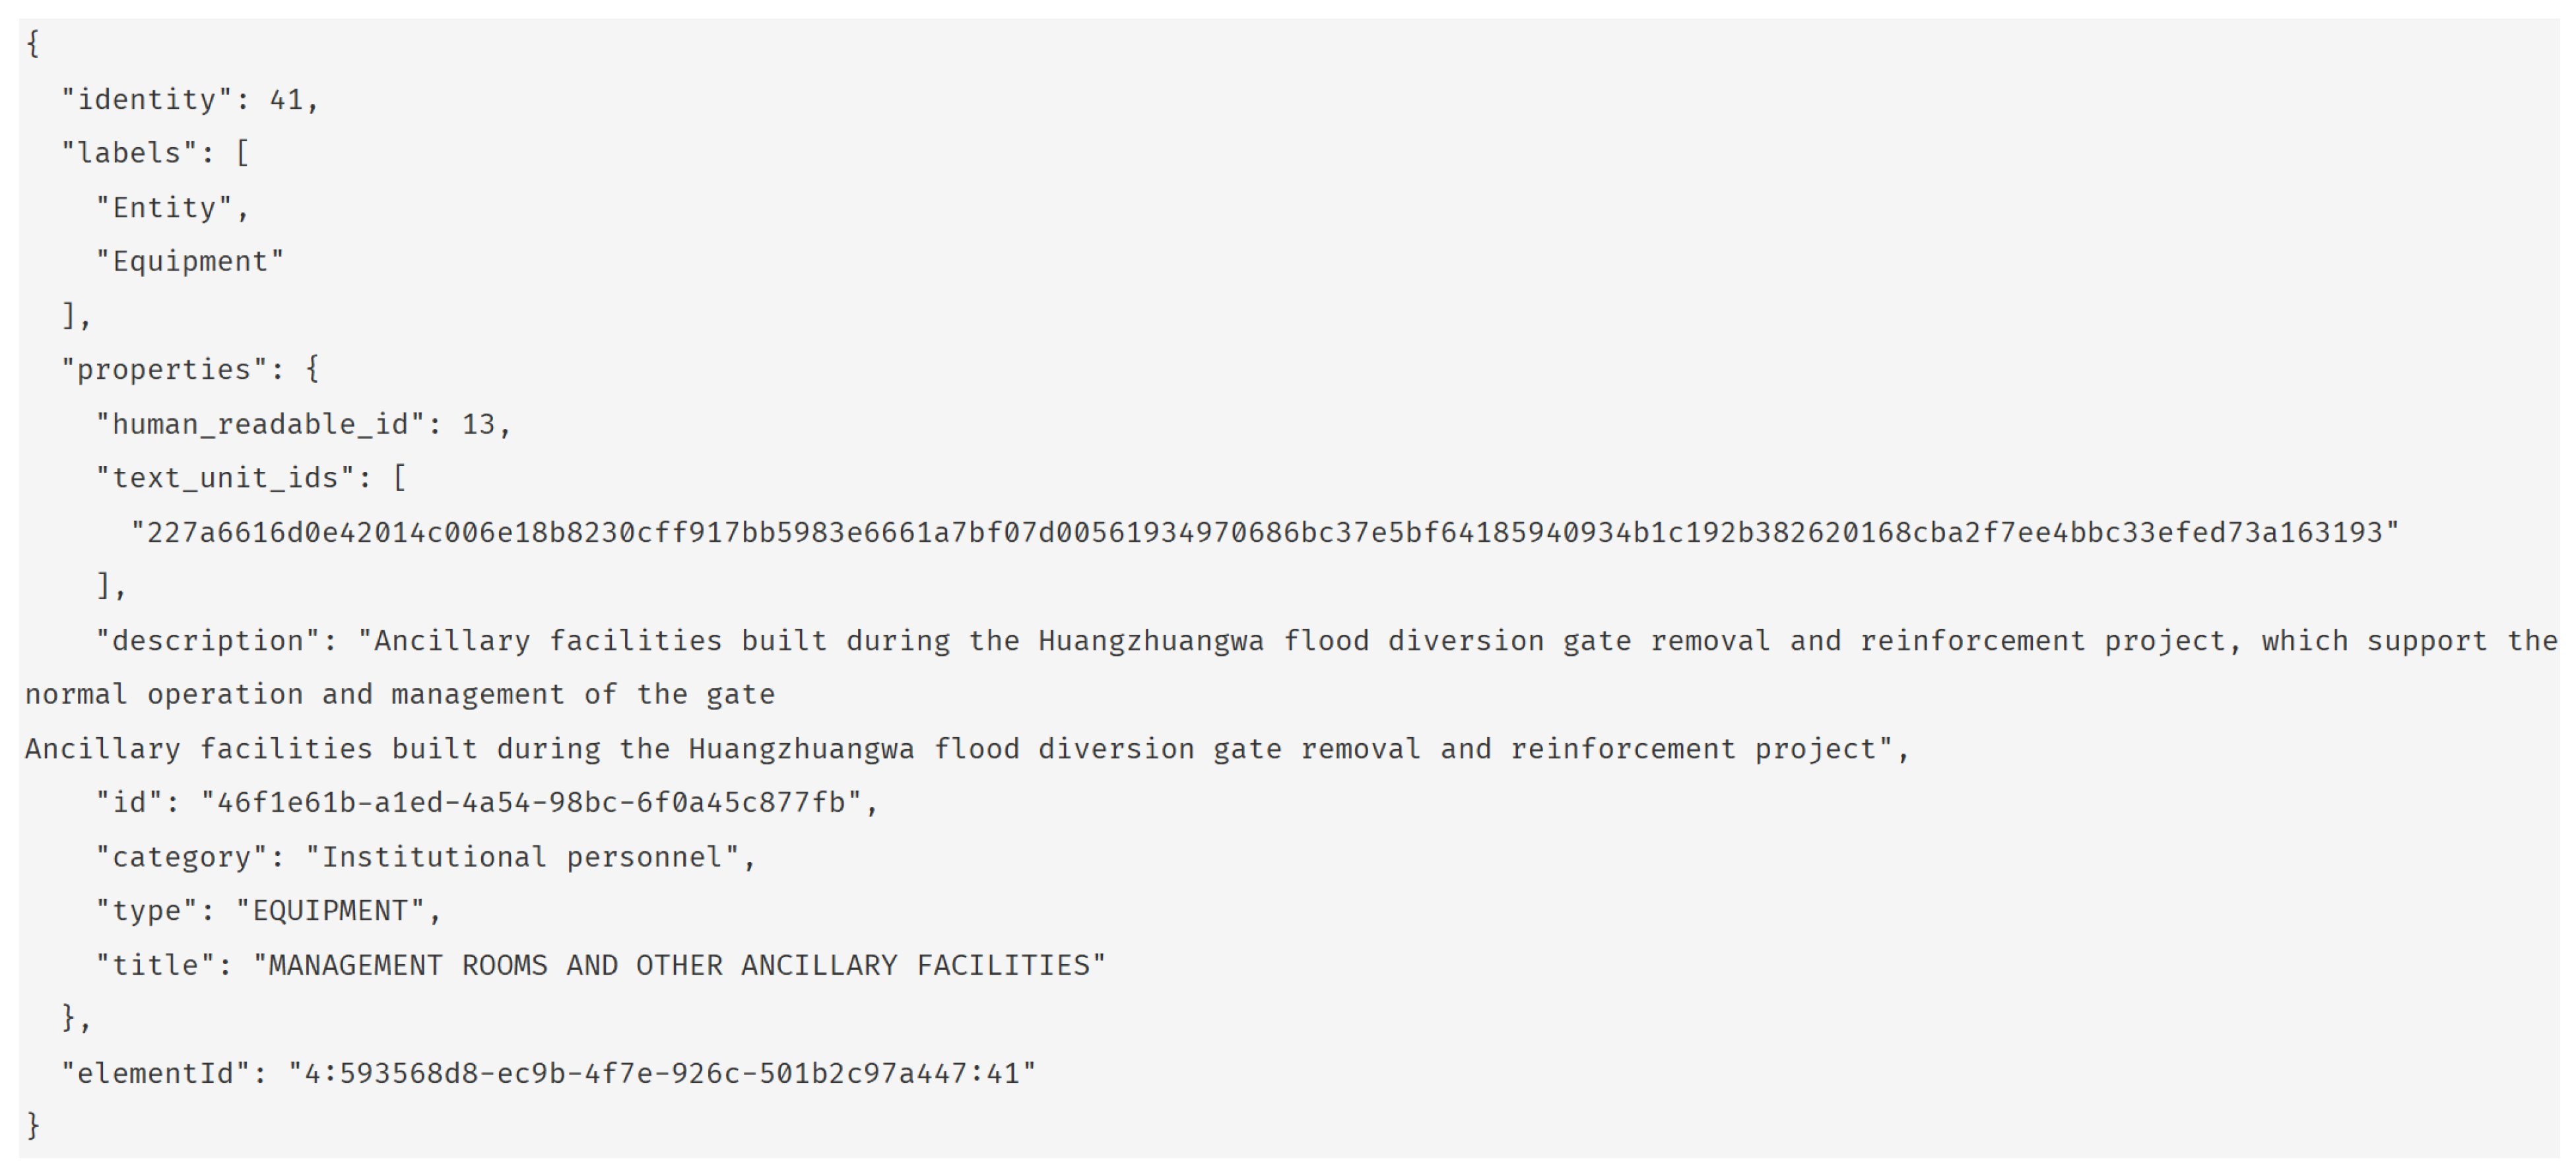Click the "elementId" key
Viewport: 2576px width, 1174px height.
[x=156, y=1074]
